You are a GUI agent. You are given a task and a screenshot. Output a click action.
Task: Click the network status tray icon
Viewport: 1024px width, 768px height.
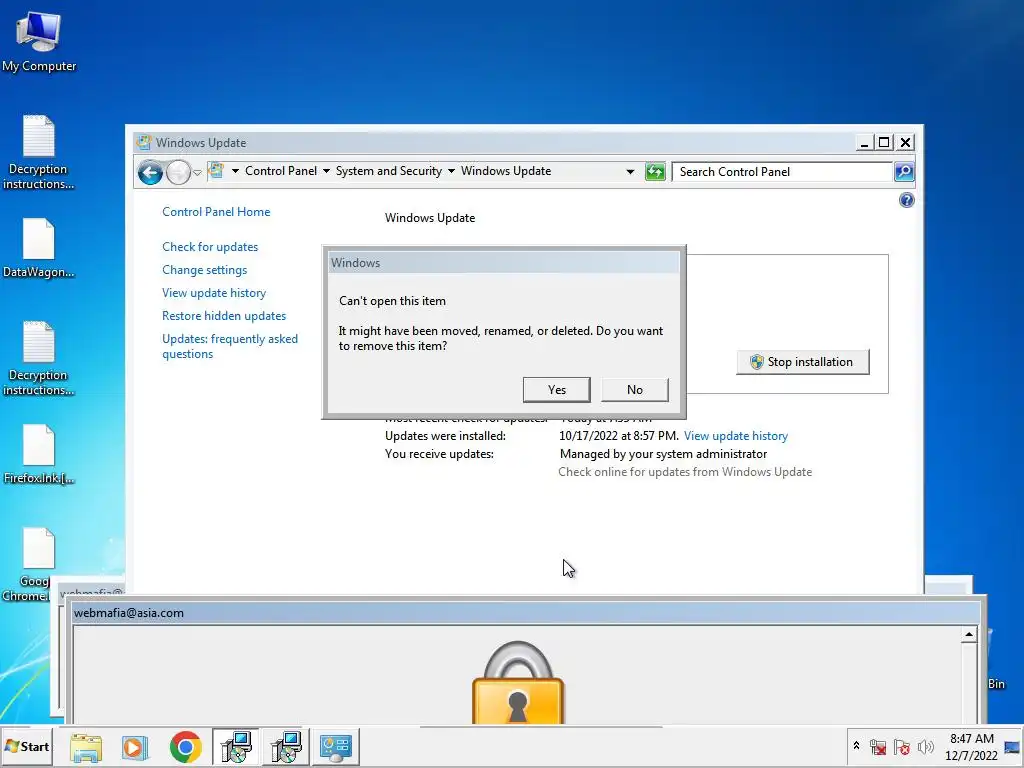(x=878, y=747)
